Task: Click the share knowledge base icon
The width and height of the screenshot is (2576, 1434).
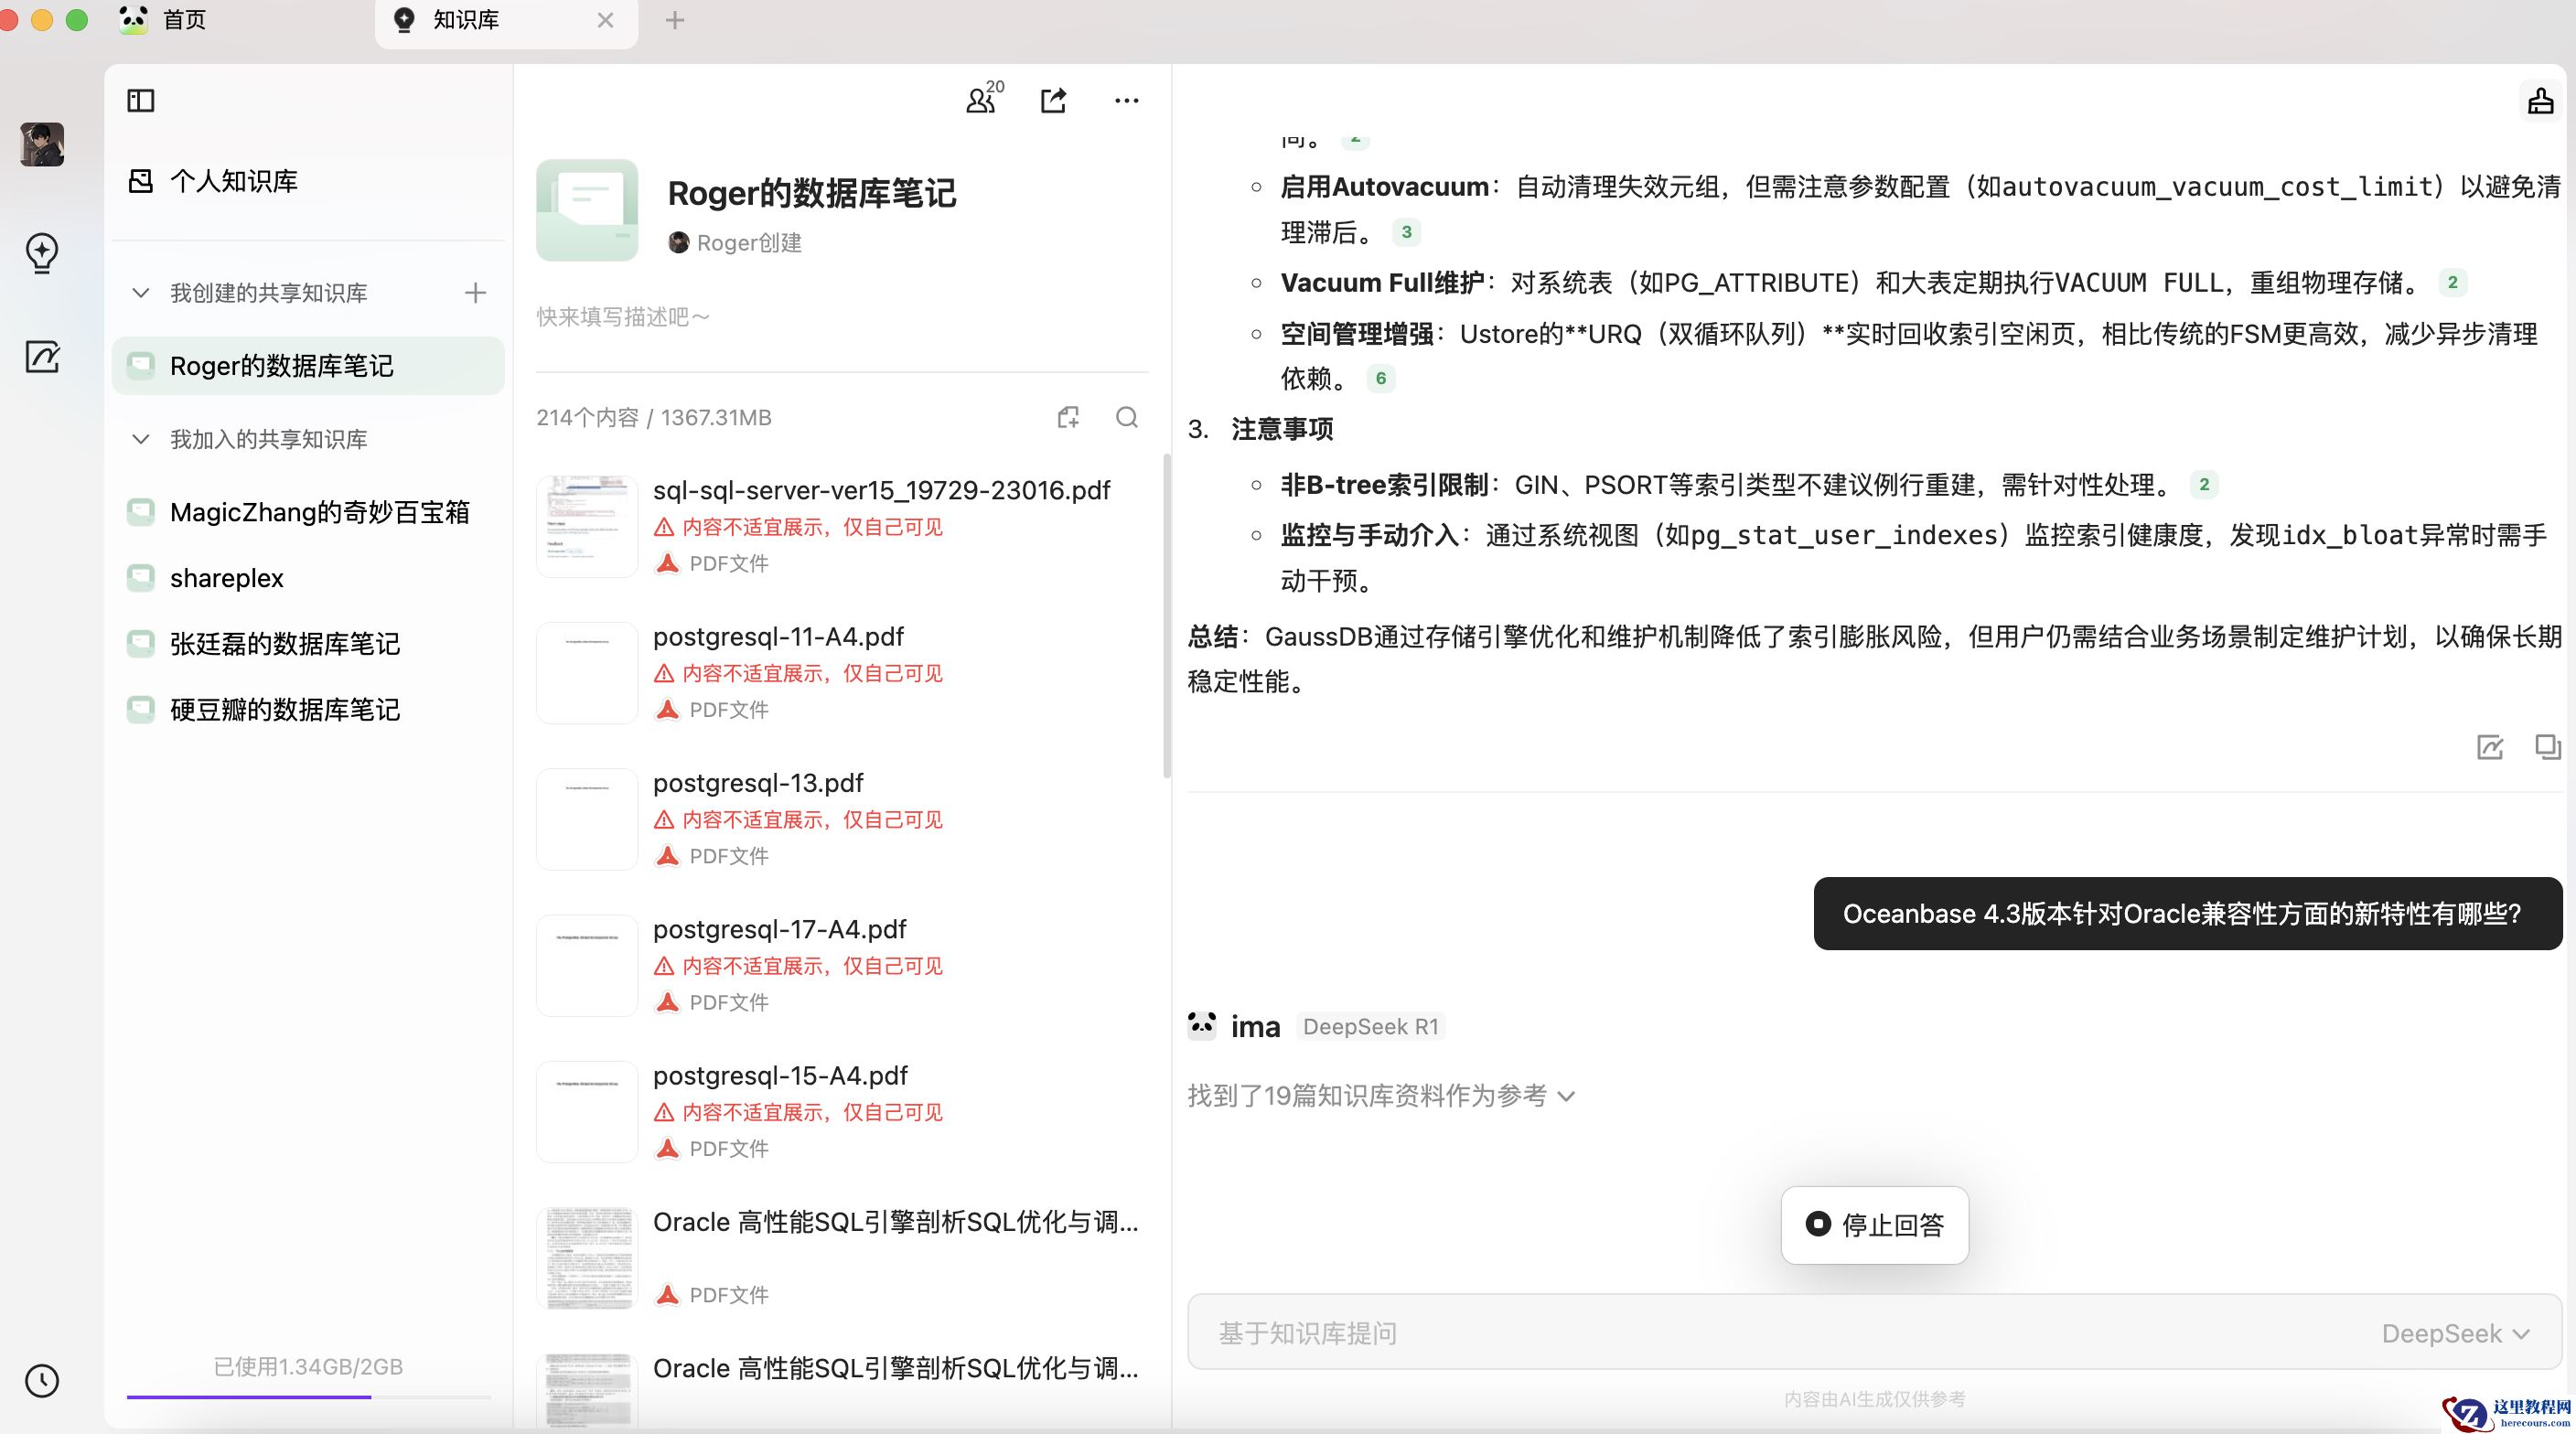Action: pos(1054,100)
